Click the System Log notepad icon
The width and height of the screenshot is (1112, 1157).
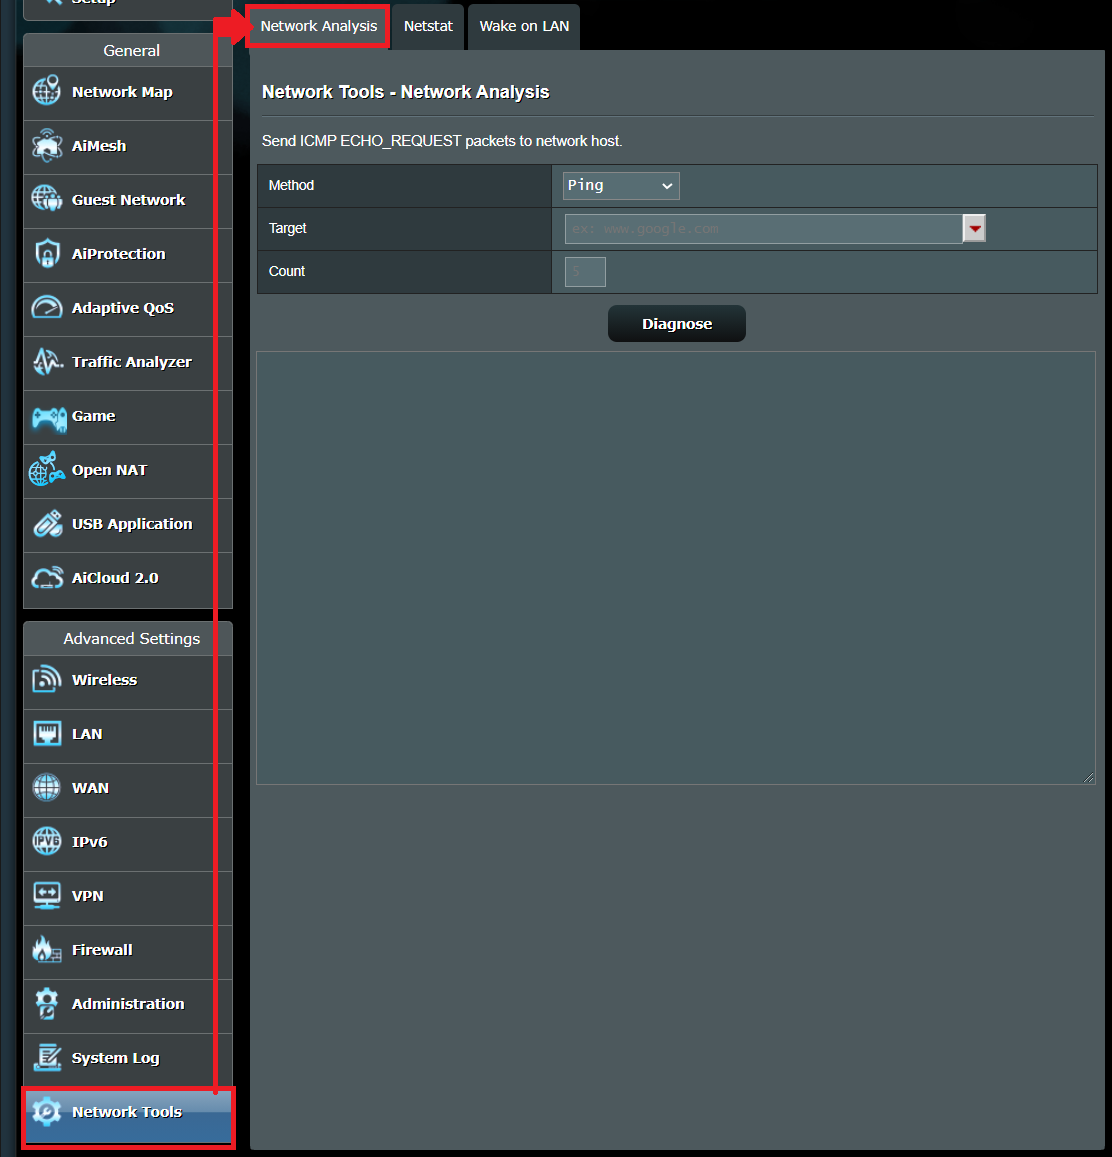click(x=46, y=1057)
